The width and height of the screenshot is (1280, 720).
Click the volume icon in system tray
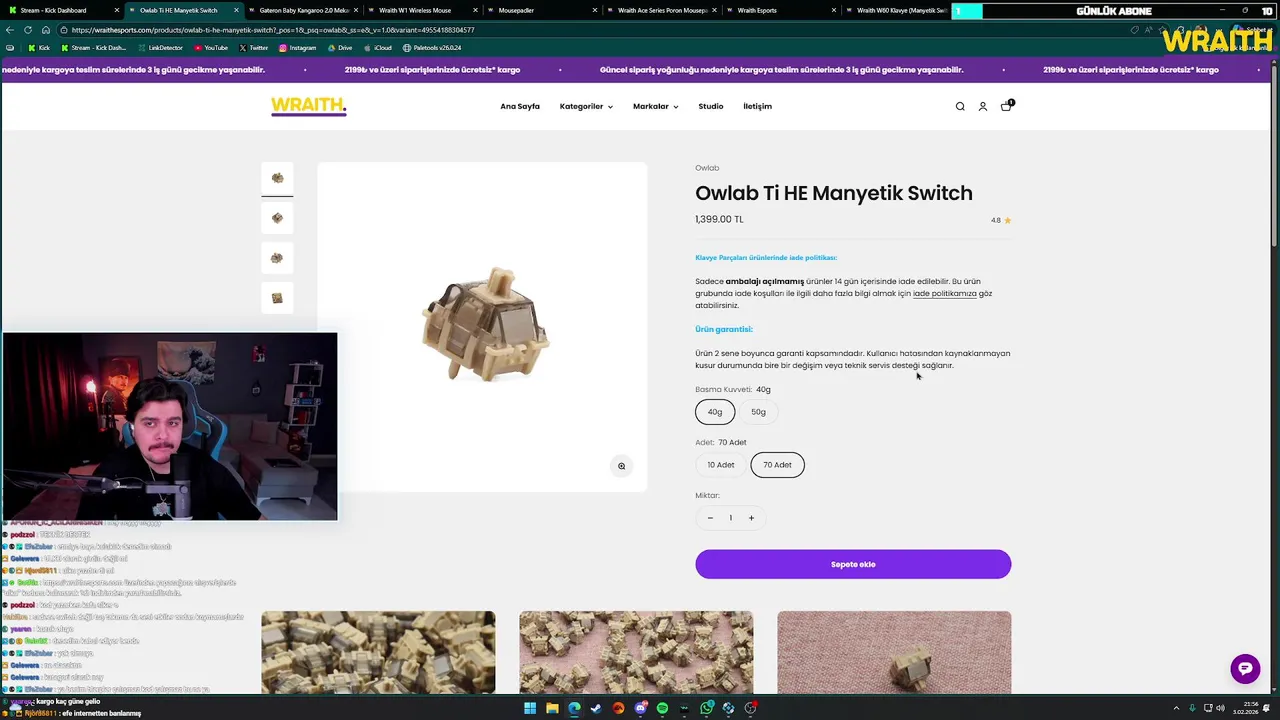(1220, 708)
